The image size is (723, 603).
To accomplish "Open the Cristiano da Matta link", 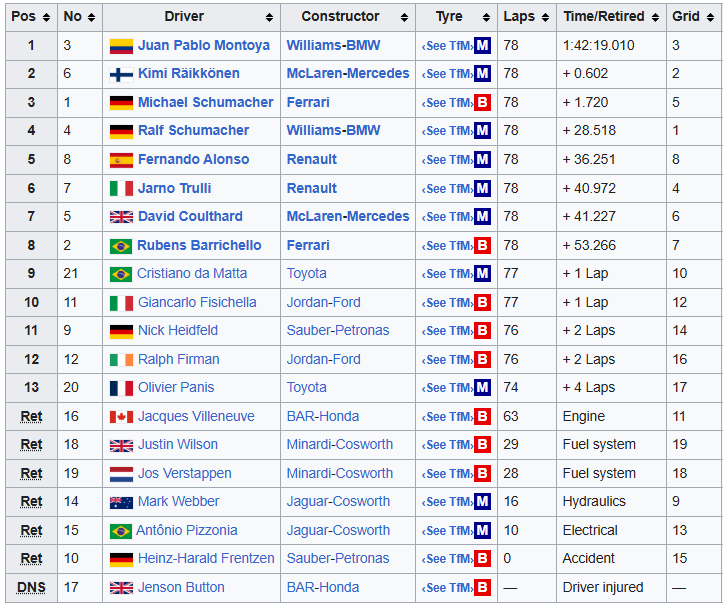I will click(x=192, y=273).
